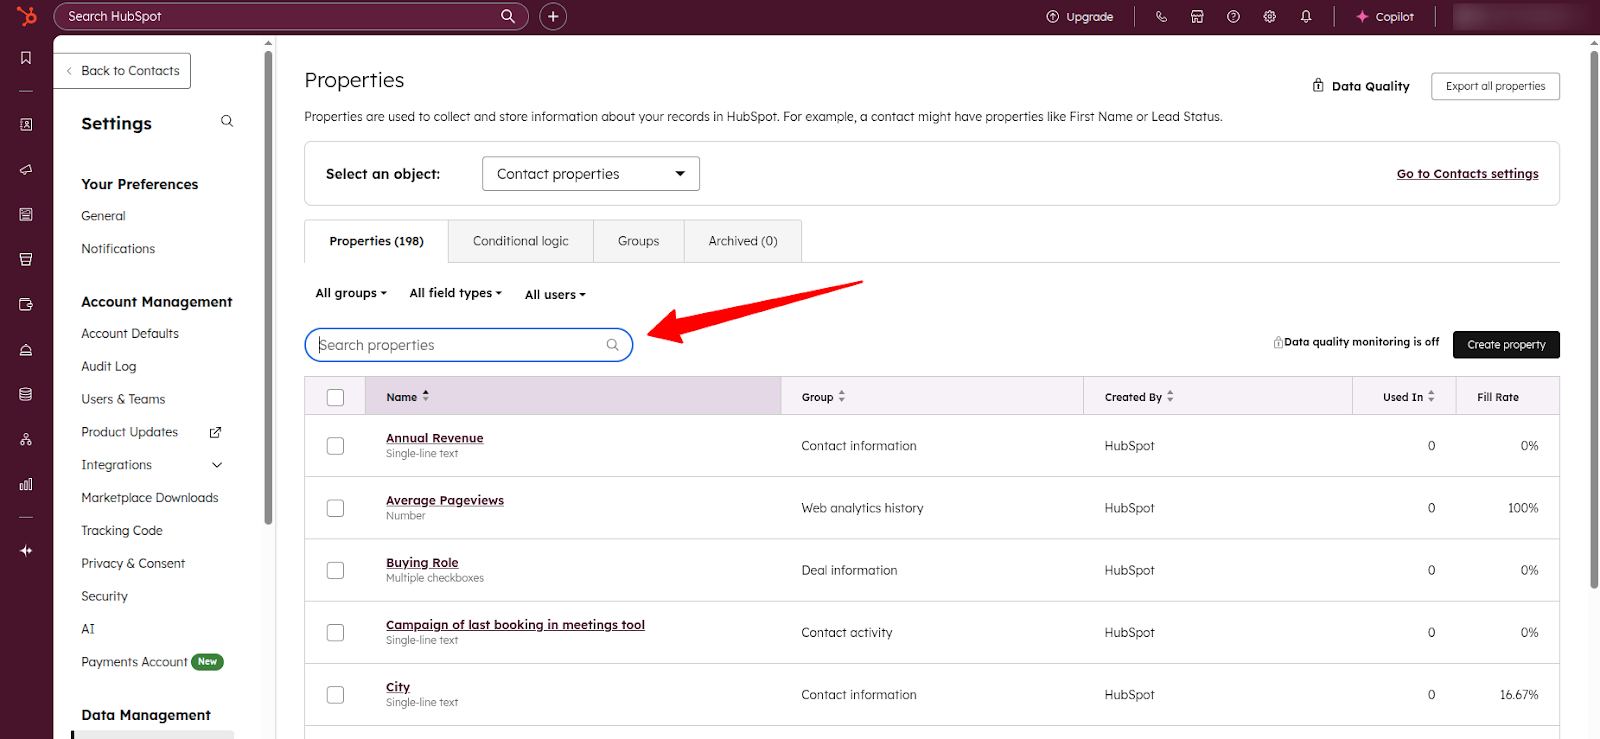
Task: Open the Average Pageviews property link
Action: 445,501
